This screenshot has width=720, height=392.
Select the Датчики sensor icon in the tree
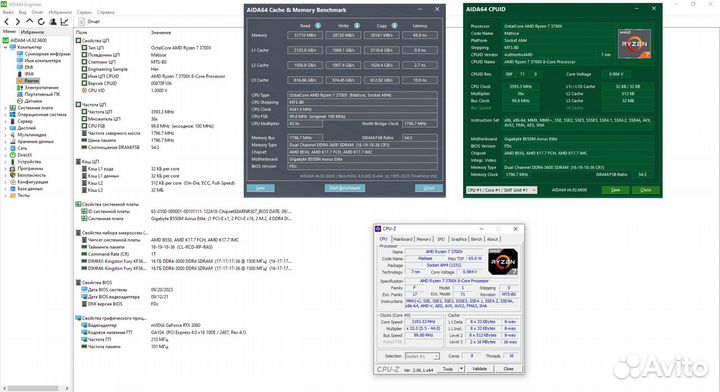coord(20,101)
